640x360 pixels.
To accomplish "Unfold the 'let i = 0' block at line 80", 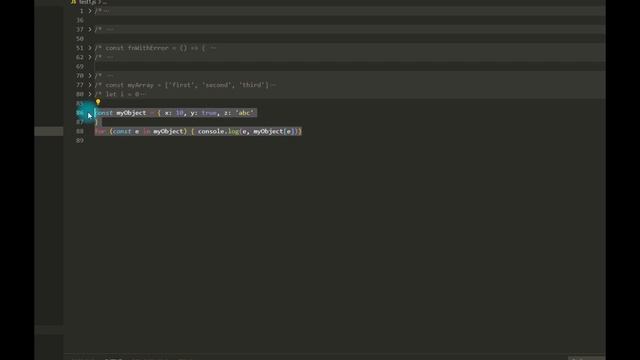I will (90, 94).
